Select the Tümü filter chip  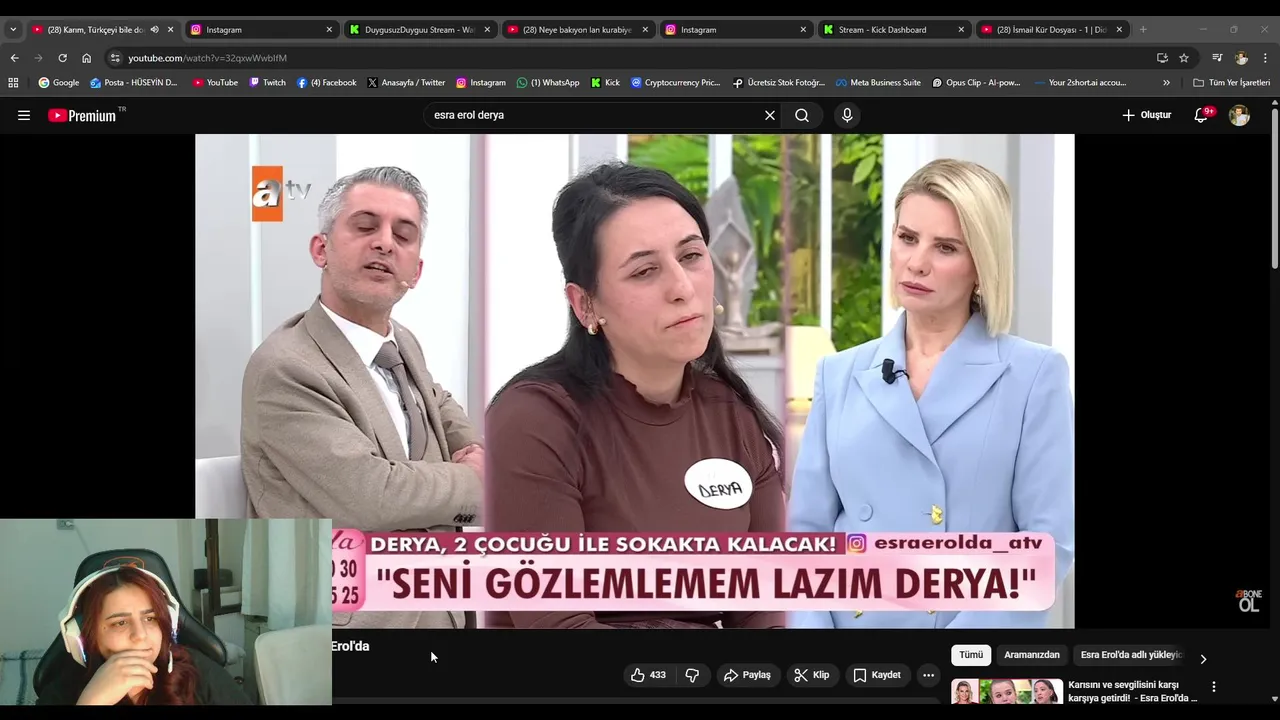pos(971,655)
